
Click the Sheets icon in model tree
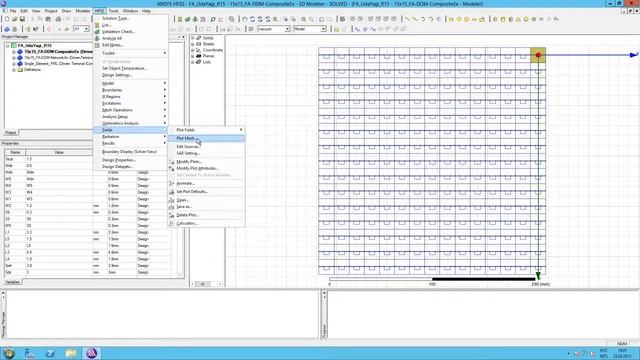tap(199, 44)
